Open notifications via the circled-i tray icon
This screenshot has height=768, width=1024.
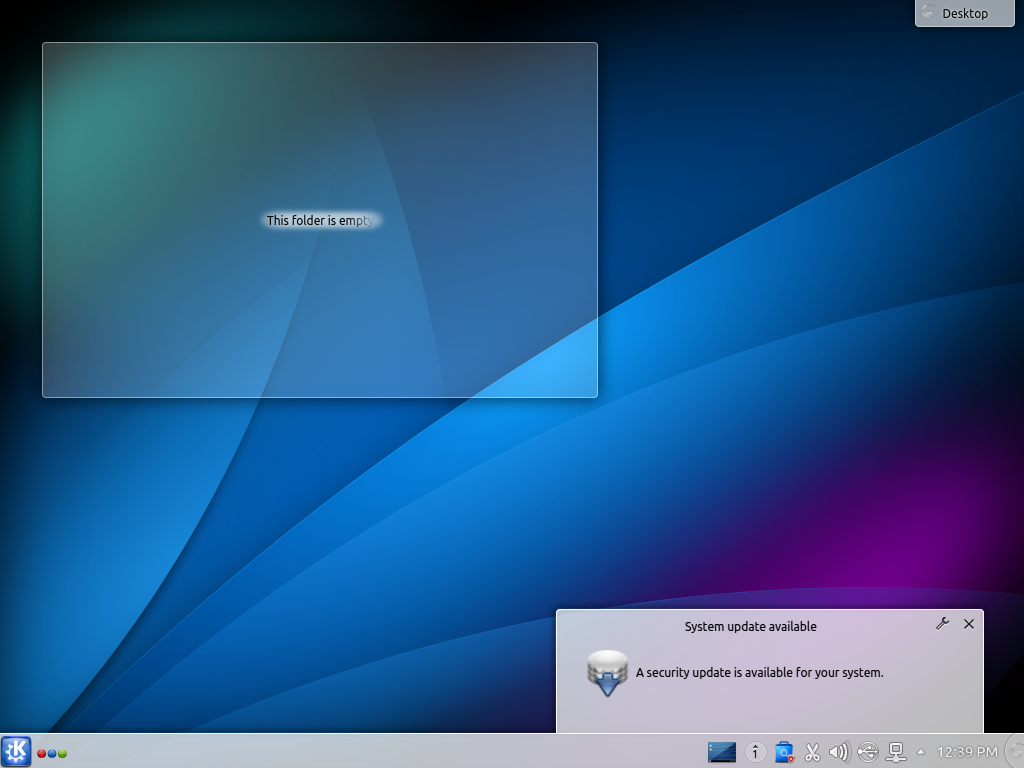point(755,752)
